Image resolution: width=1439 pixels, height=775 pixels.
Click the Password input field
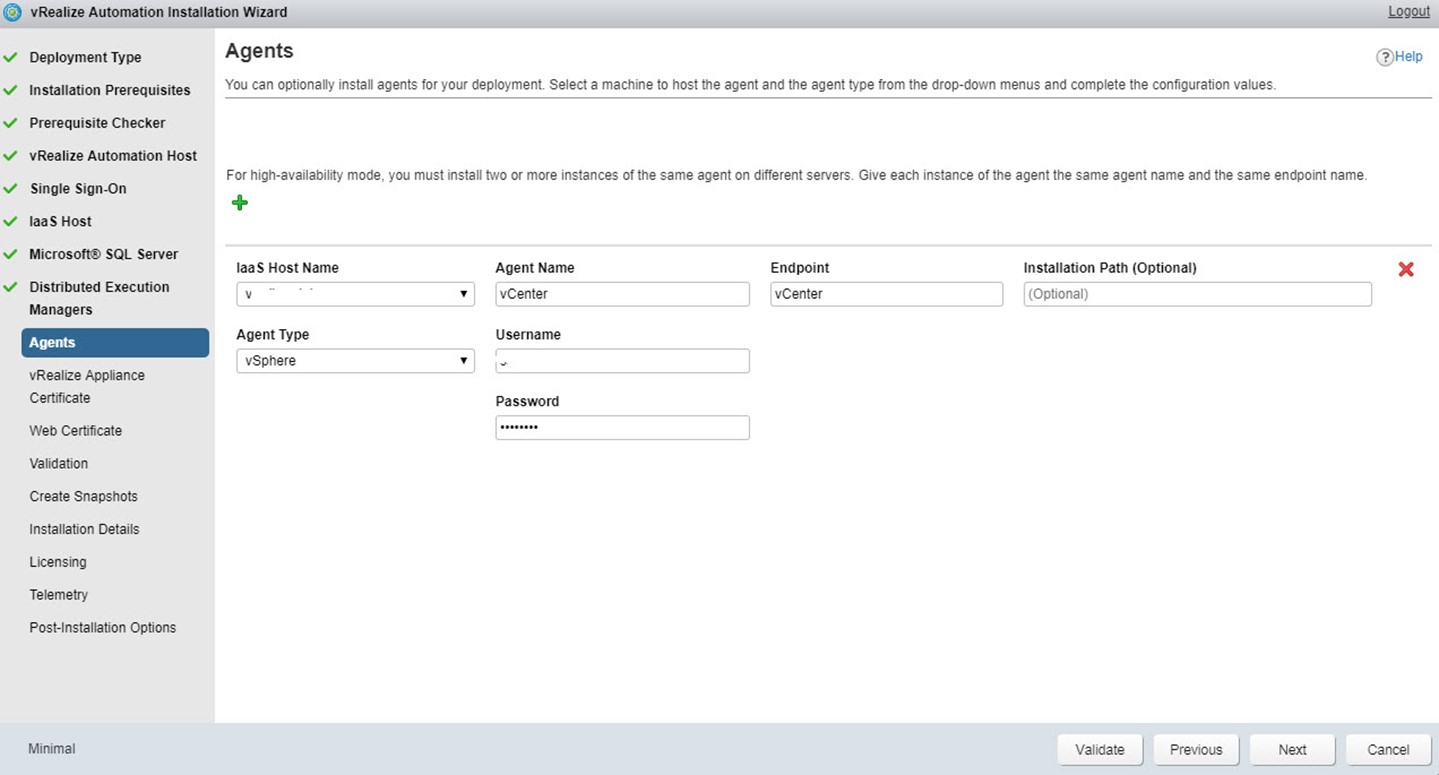[622, 428]
